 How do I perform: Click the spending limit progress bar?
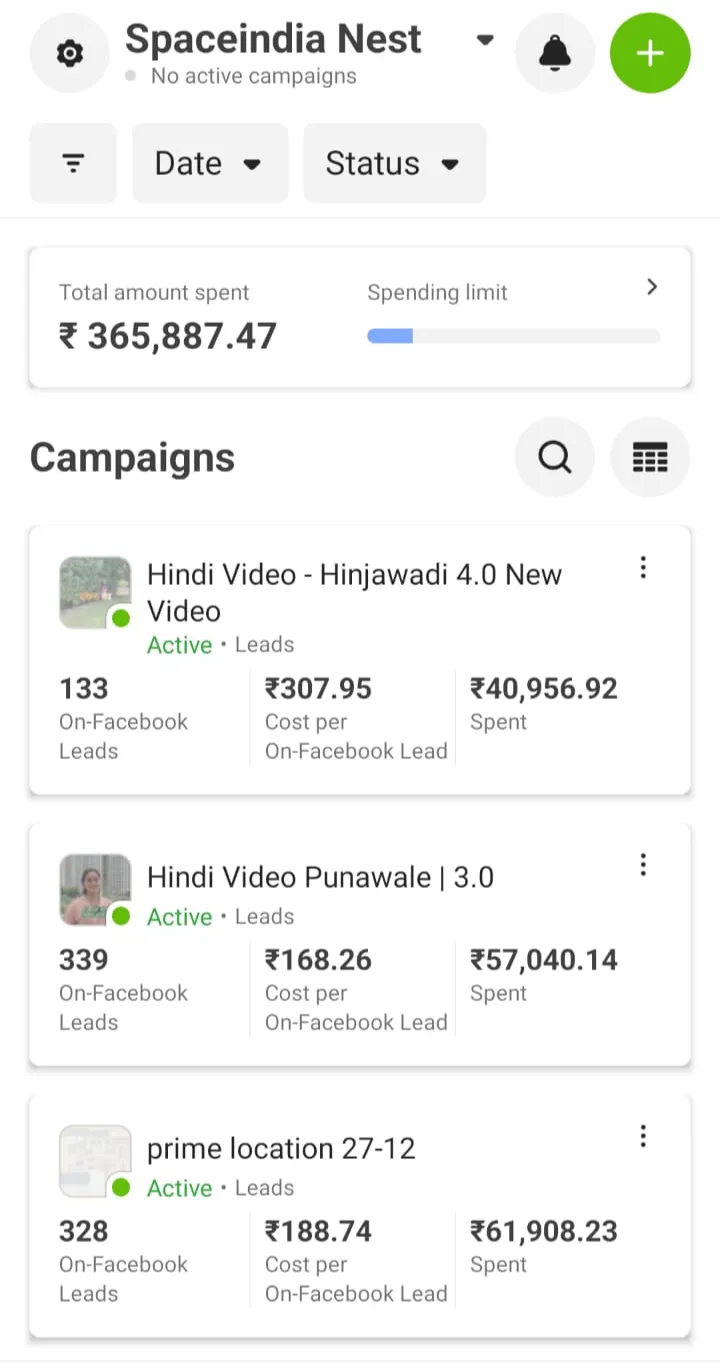(x=513, y=336)
